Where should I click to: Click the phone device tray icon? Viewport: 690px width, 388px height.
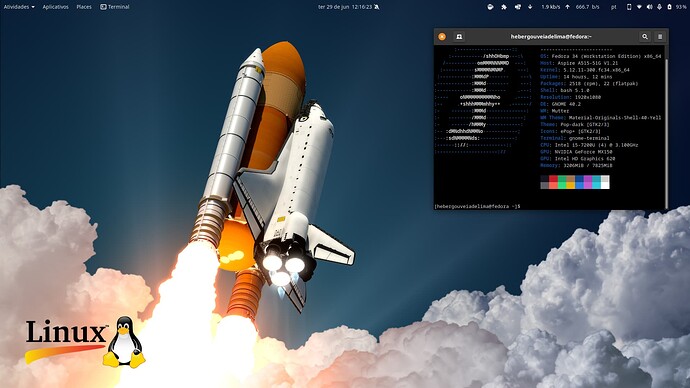click(629, 7)
